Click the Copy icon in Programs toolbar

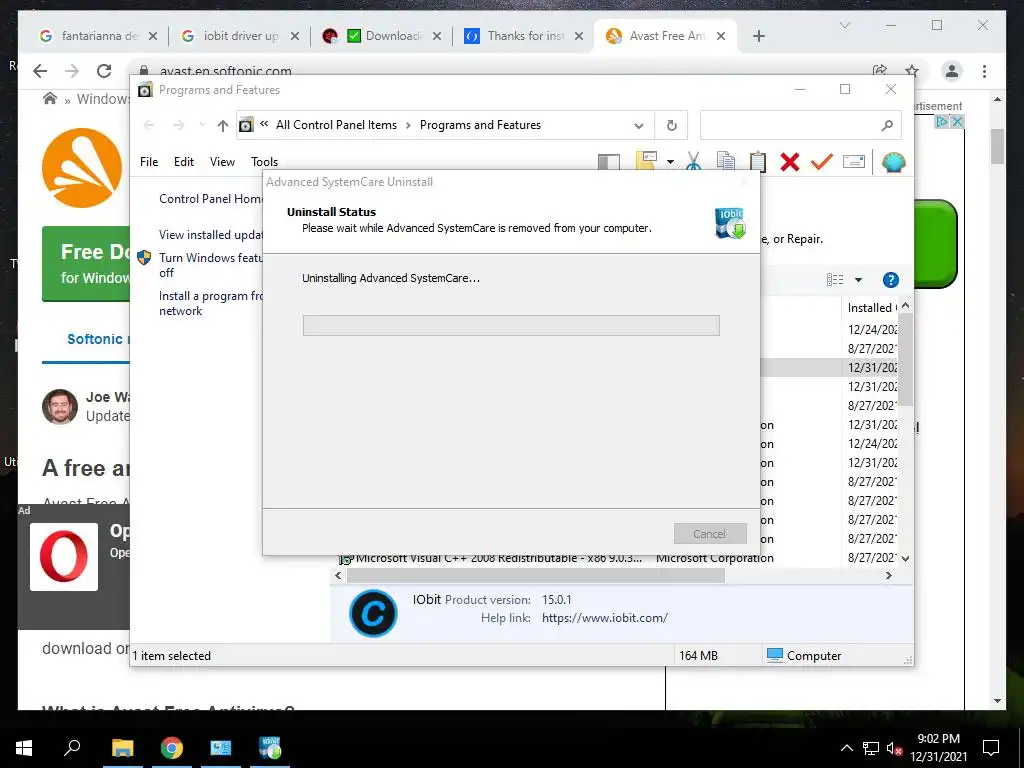pos(725,161)
